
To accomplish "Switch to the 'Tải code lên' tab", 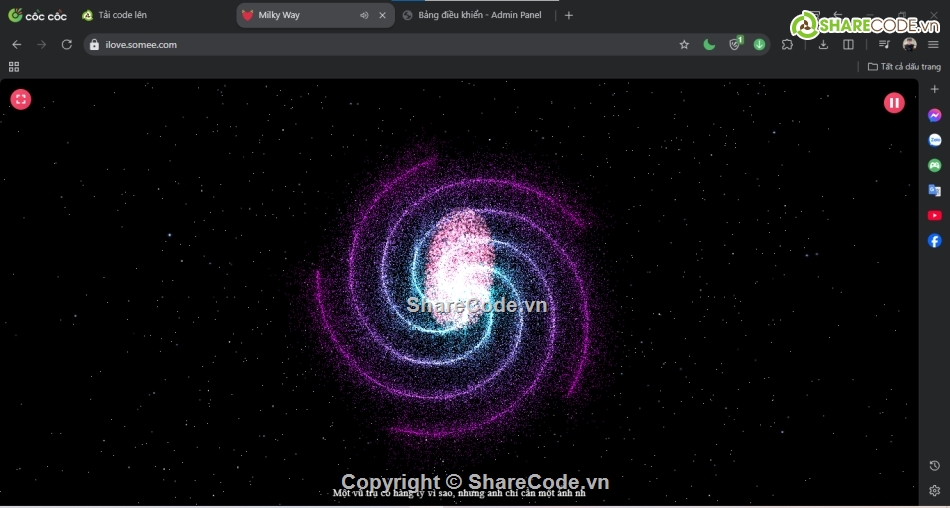I will click(122, 15).
